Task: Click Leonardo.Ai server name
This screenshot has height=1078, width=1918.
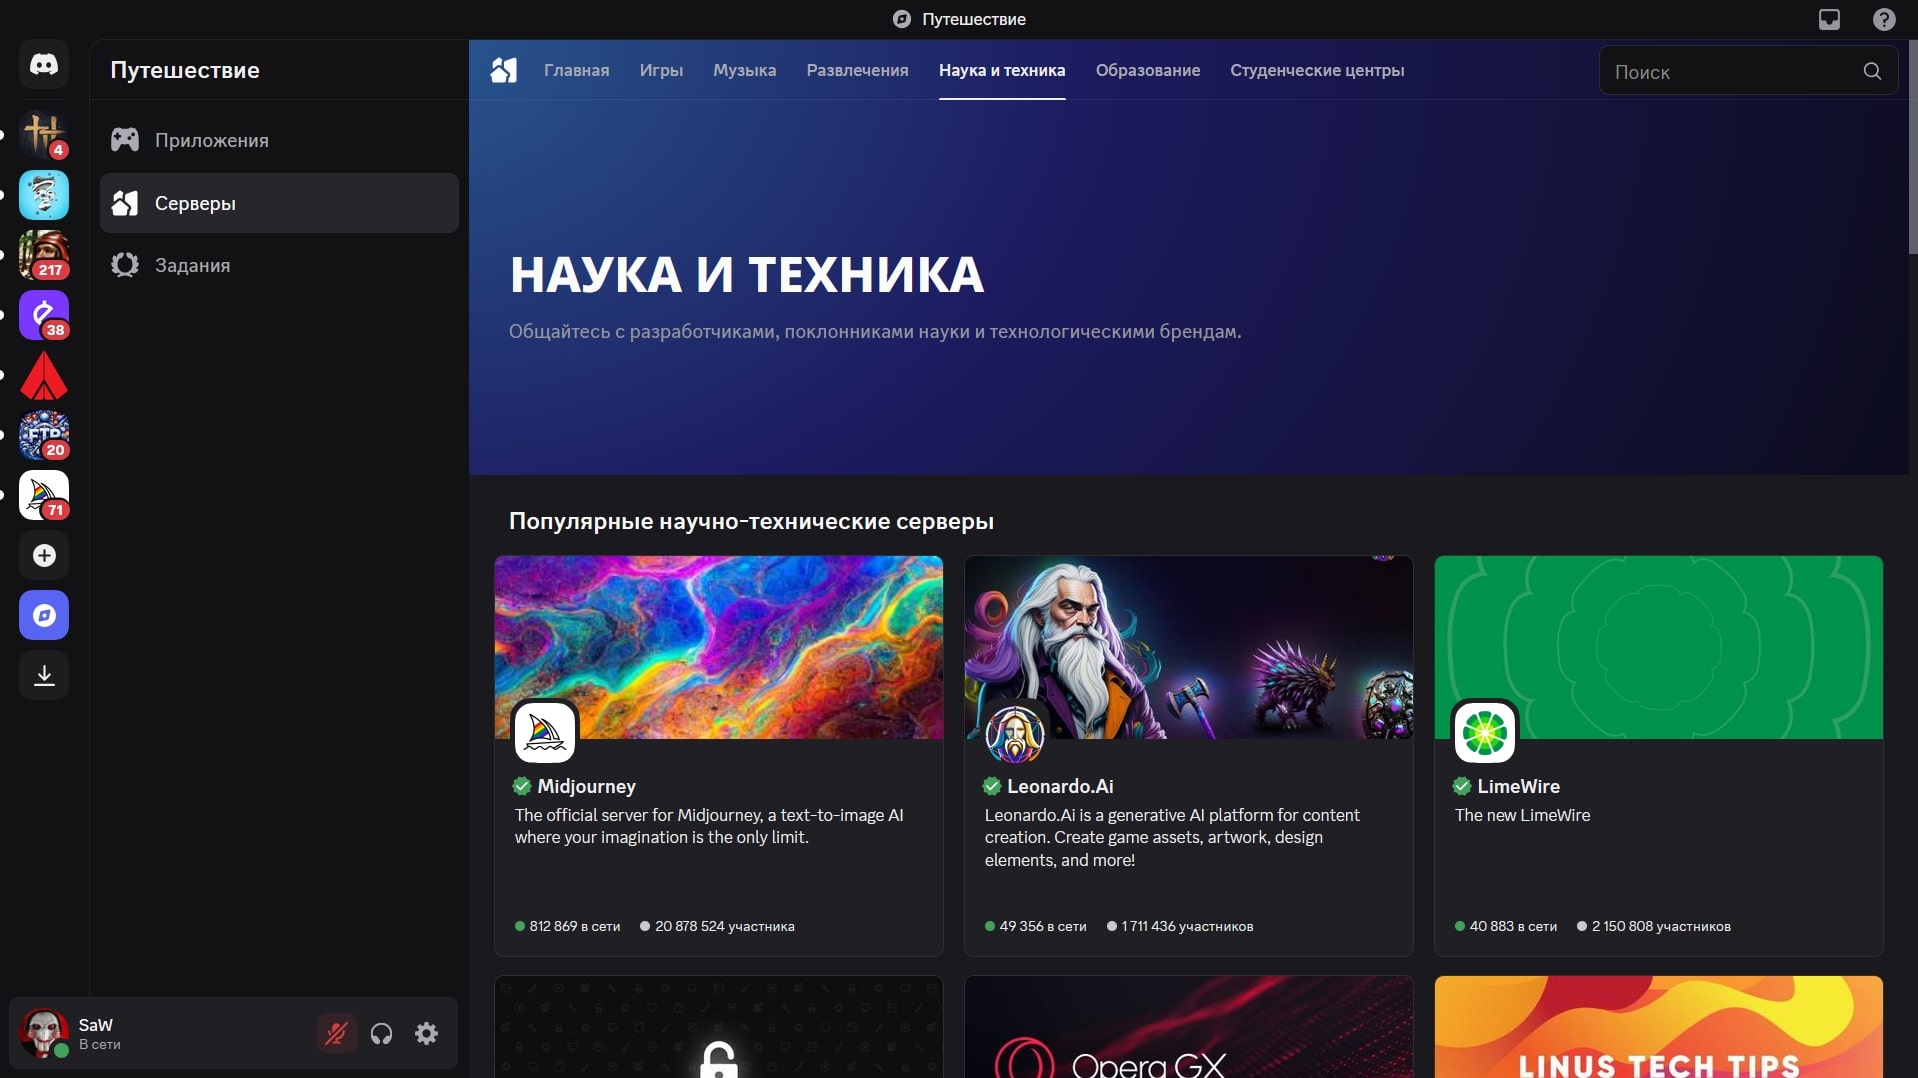Action: tap(1060, 786)
